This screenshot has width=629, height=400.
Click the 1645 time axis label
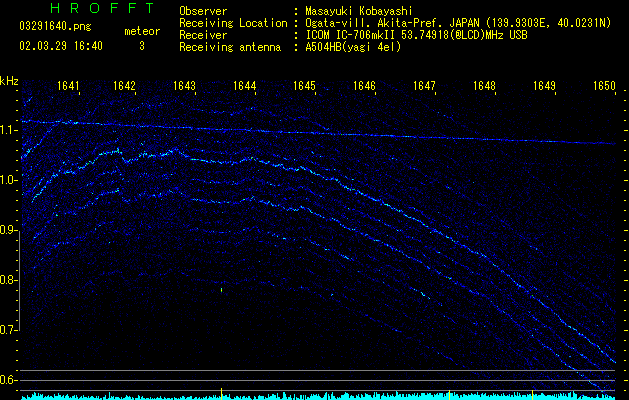[x=304, y=86]
